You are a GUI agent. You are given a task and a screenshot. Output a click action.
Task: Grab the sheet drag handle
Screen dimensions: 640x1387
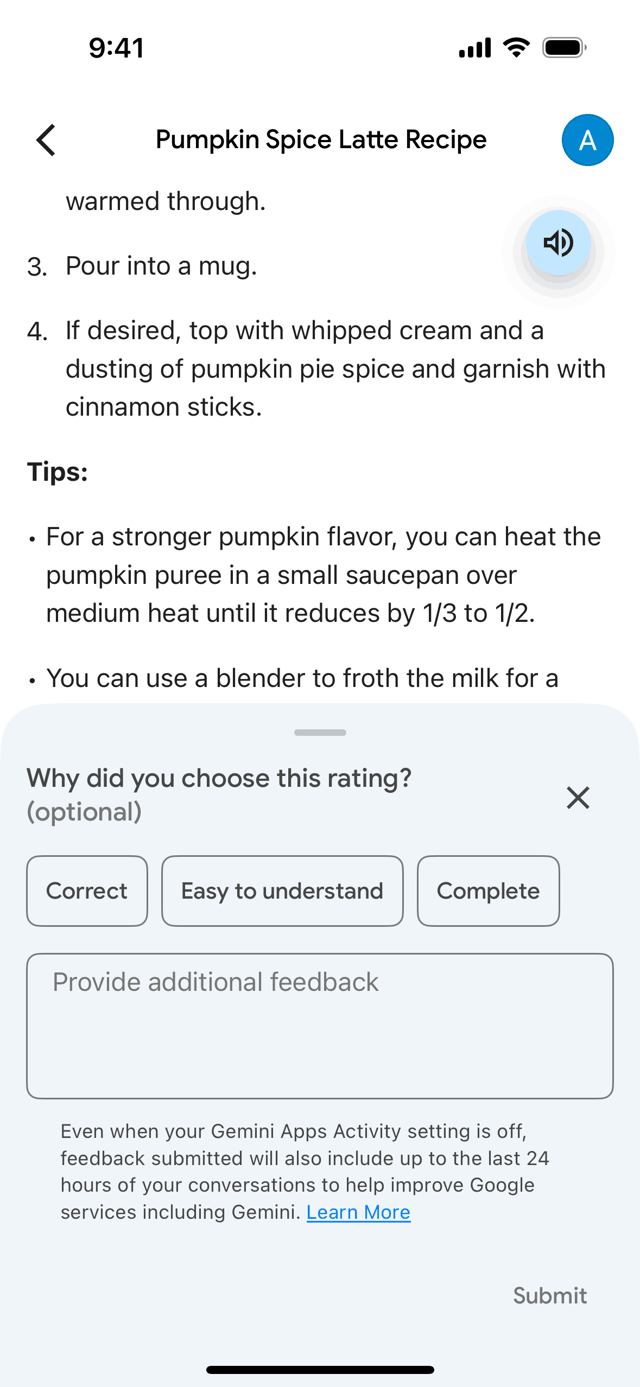(320, 733)
